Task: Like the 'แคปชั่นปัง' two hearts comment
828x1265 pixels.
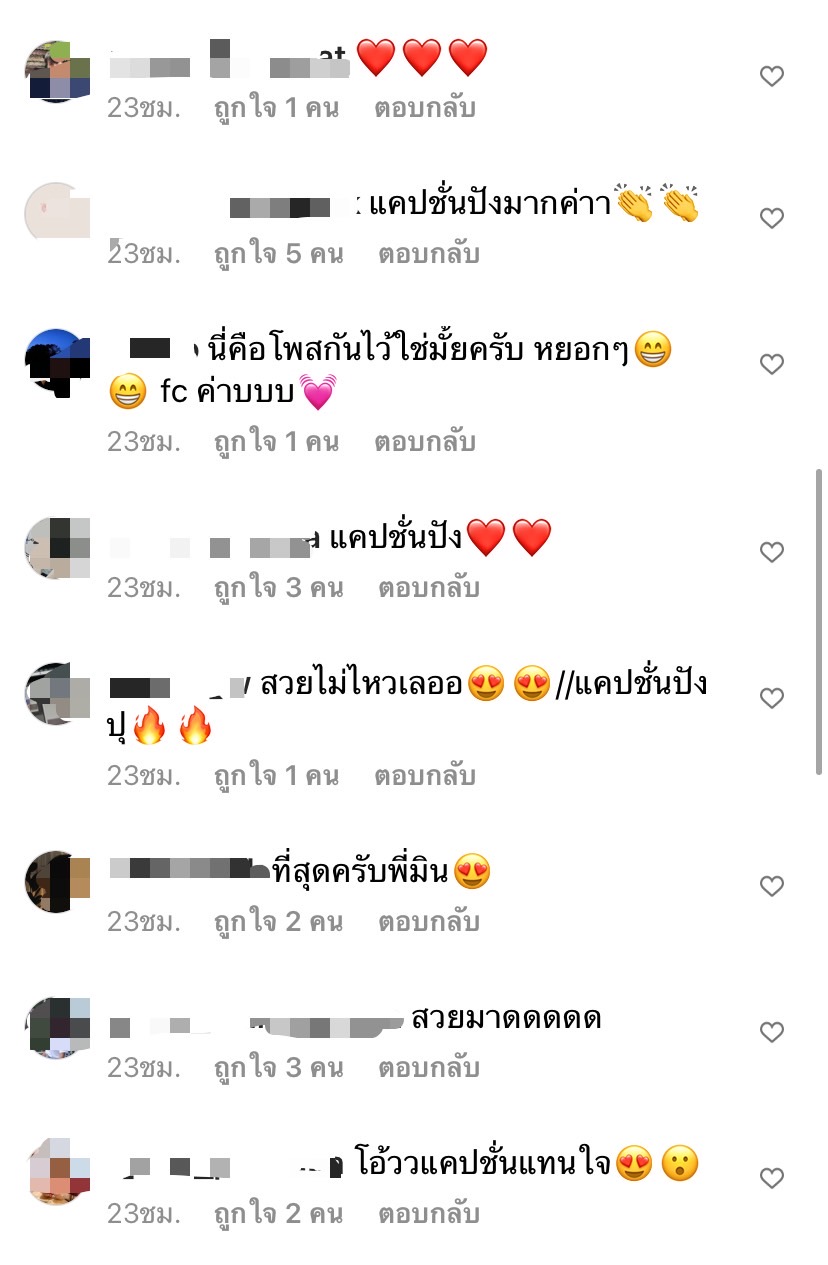Action: pos(772,552)
